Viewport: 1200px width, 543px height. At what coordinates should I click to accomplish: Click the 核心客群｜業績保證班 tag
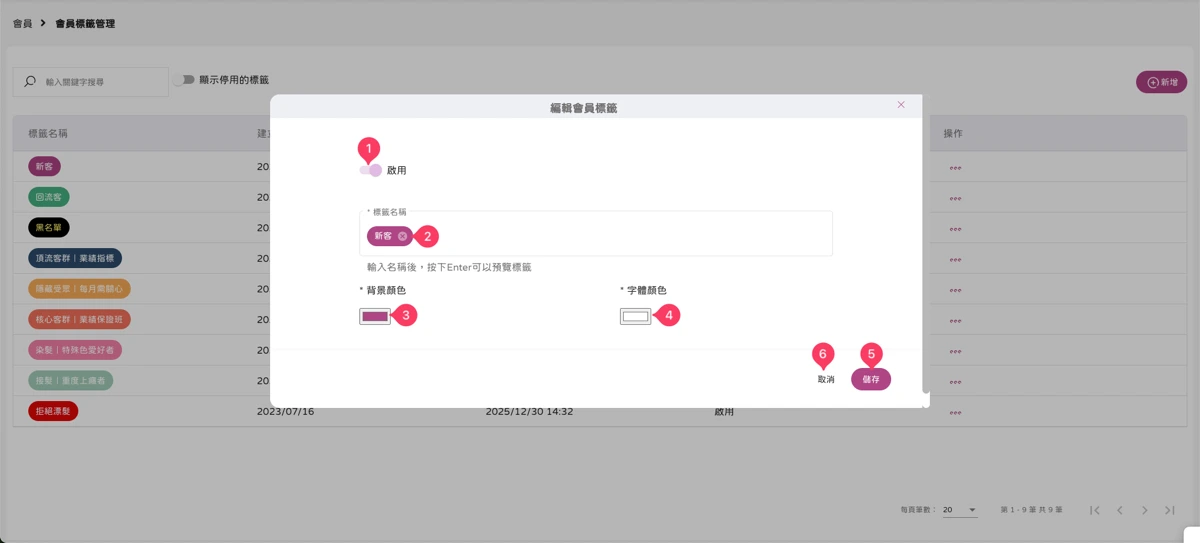[79, 320]
